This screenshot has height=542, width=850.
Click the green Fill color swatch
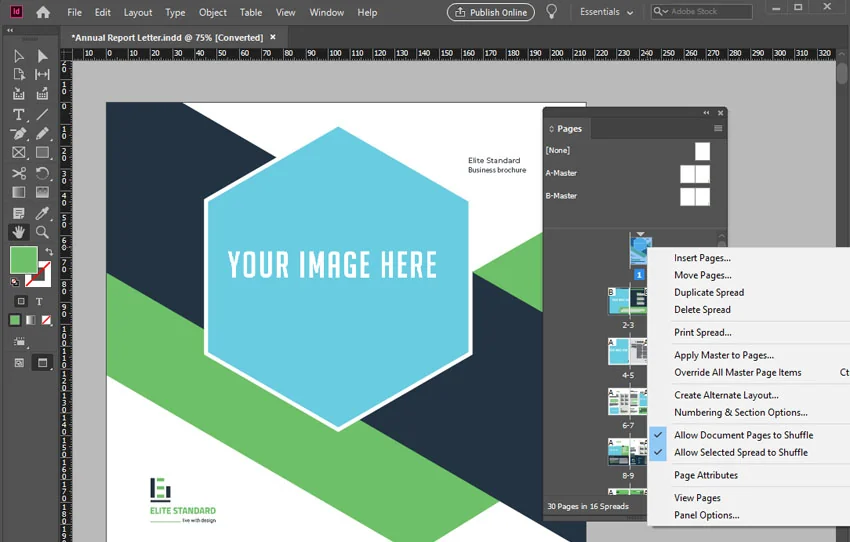pos(23,260)
